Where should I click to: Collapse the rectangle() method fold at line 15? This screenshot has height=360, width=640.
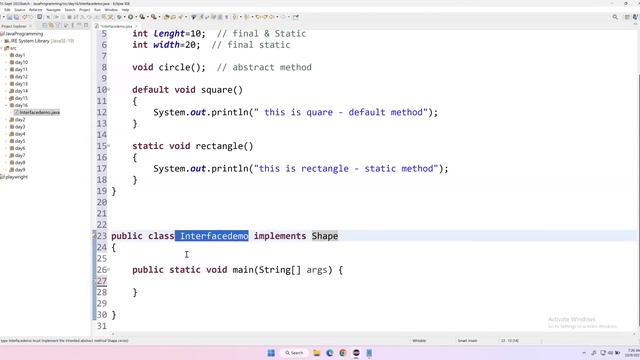[109, 146]
